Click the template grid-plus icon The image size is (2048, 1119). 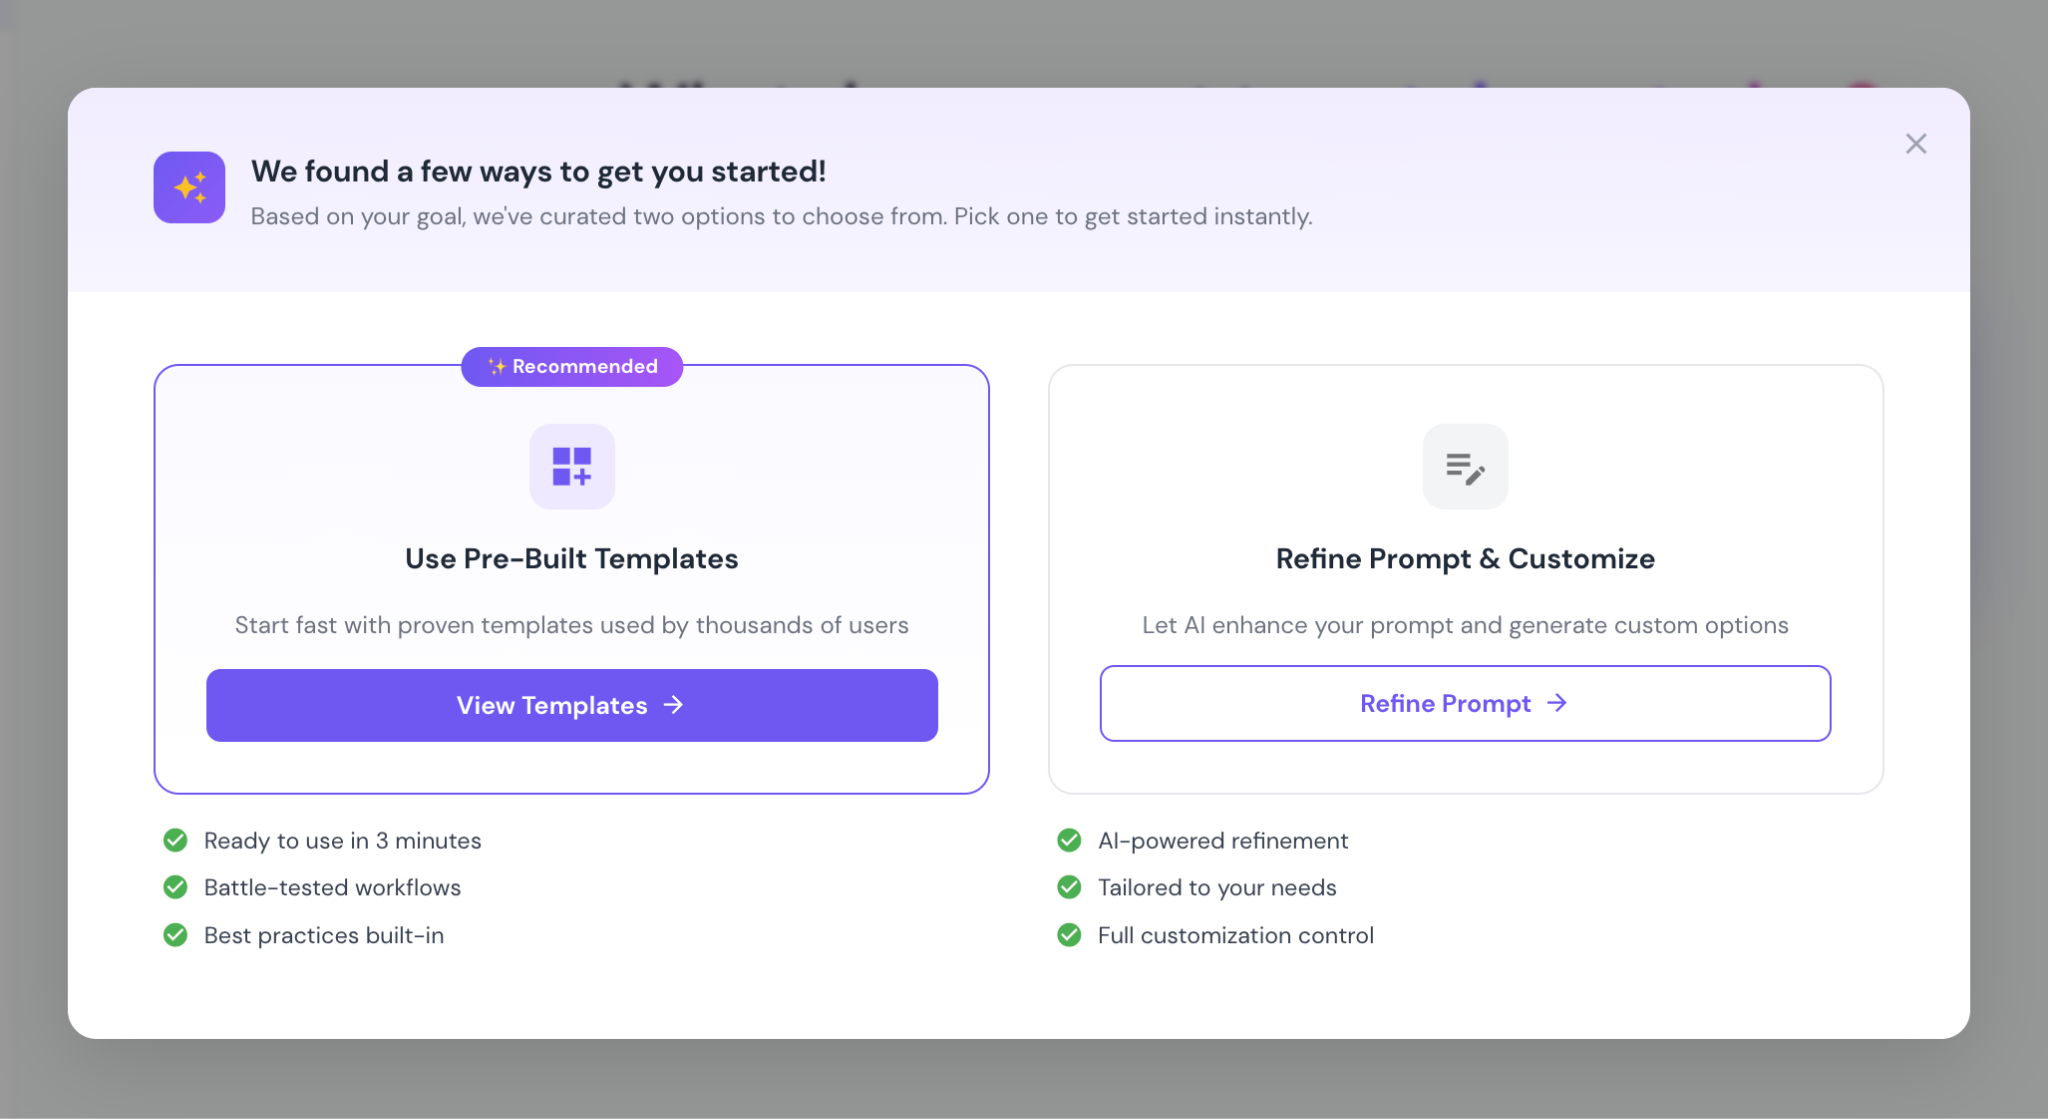pyautogui.click(x=571, y=466)
